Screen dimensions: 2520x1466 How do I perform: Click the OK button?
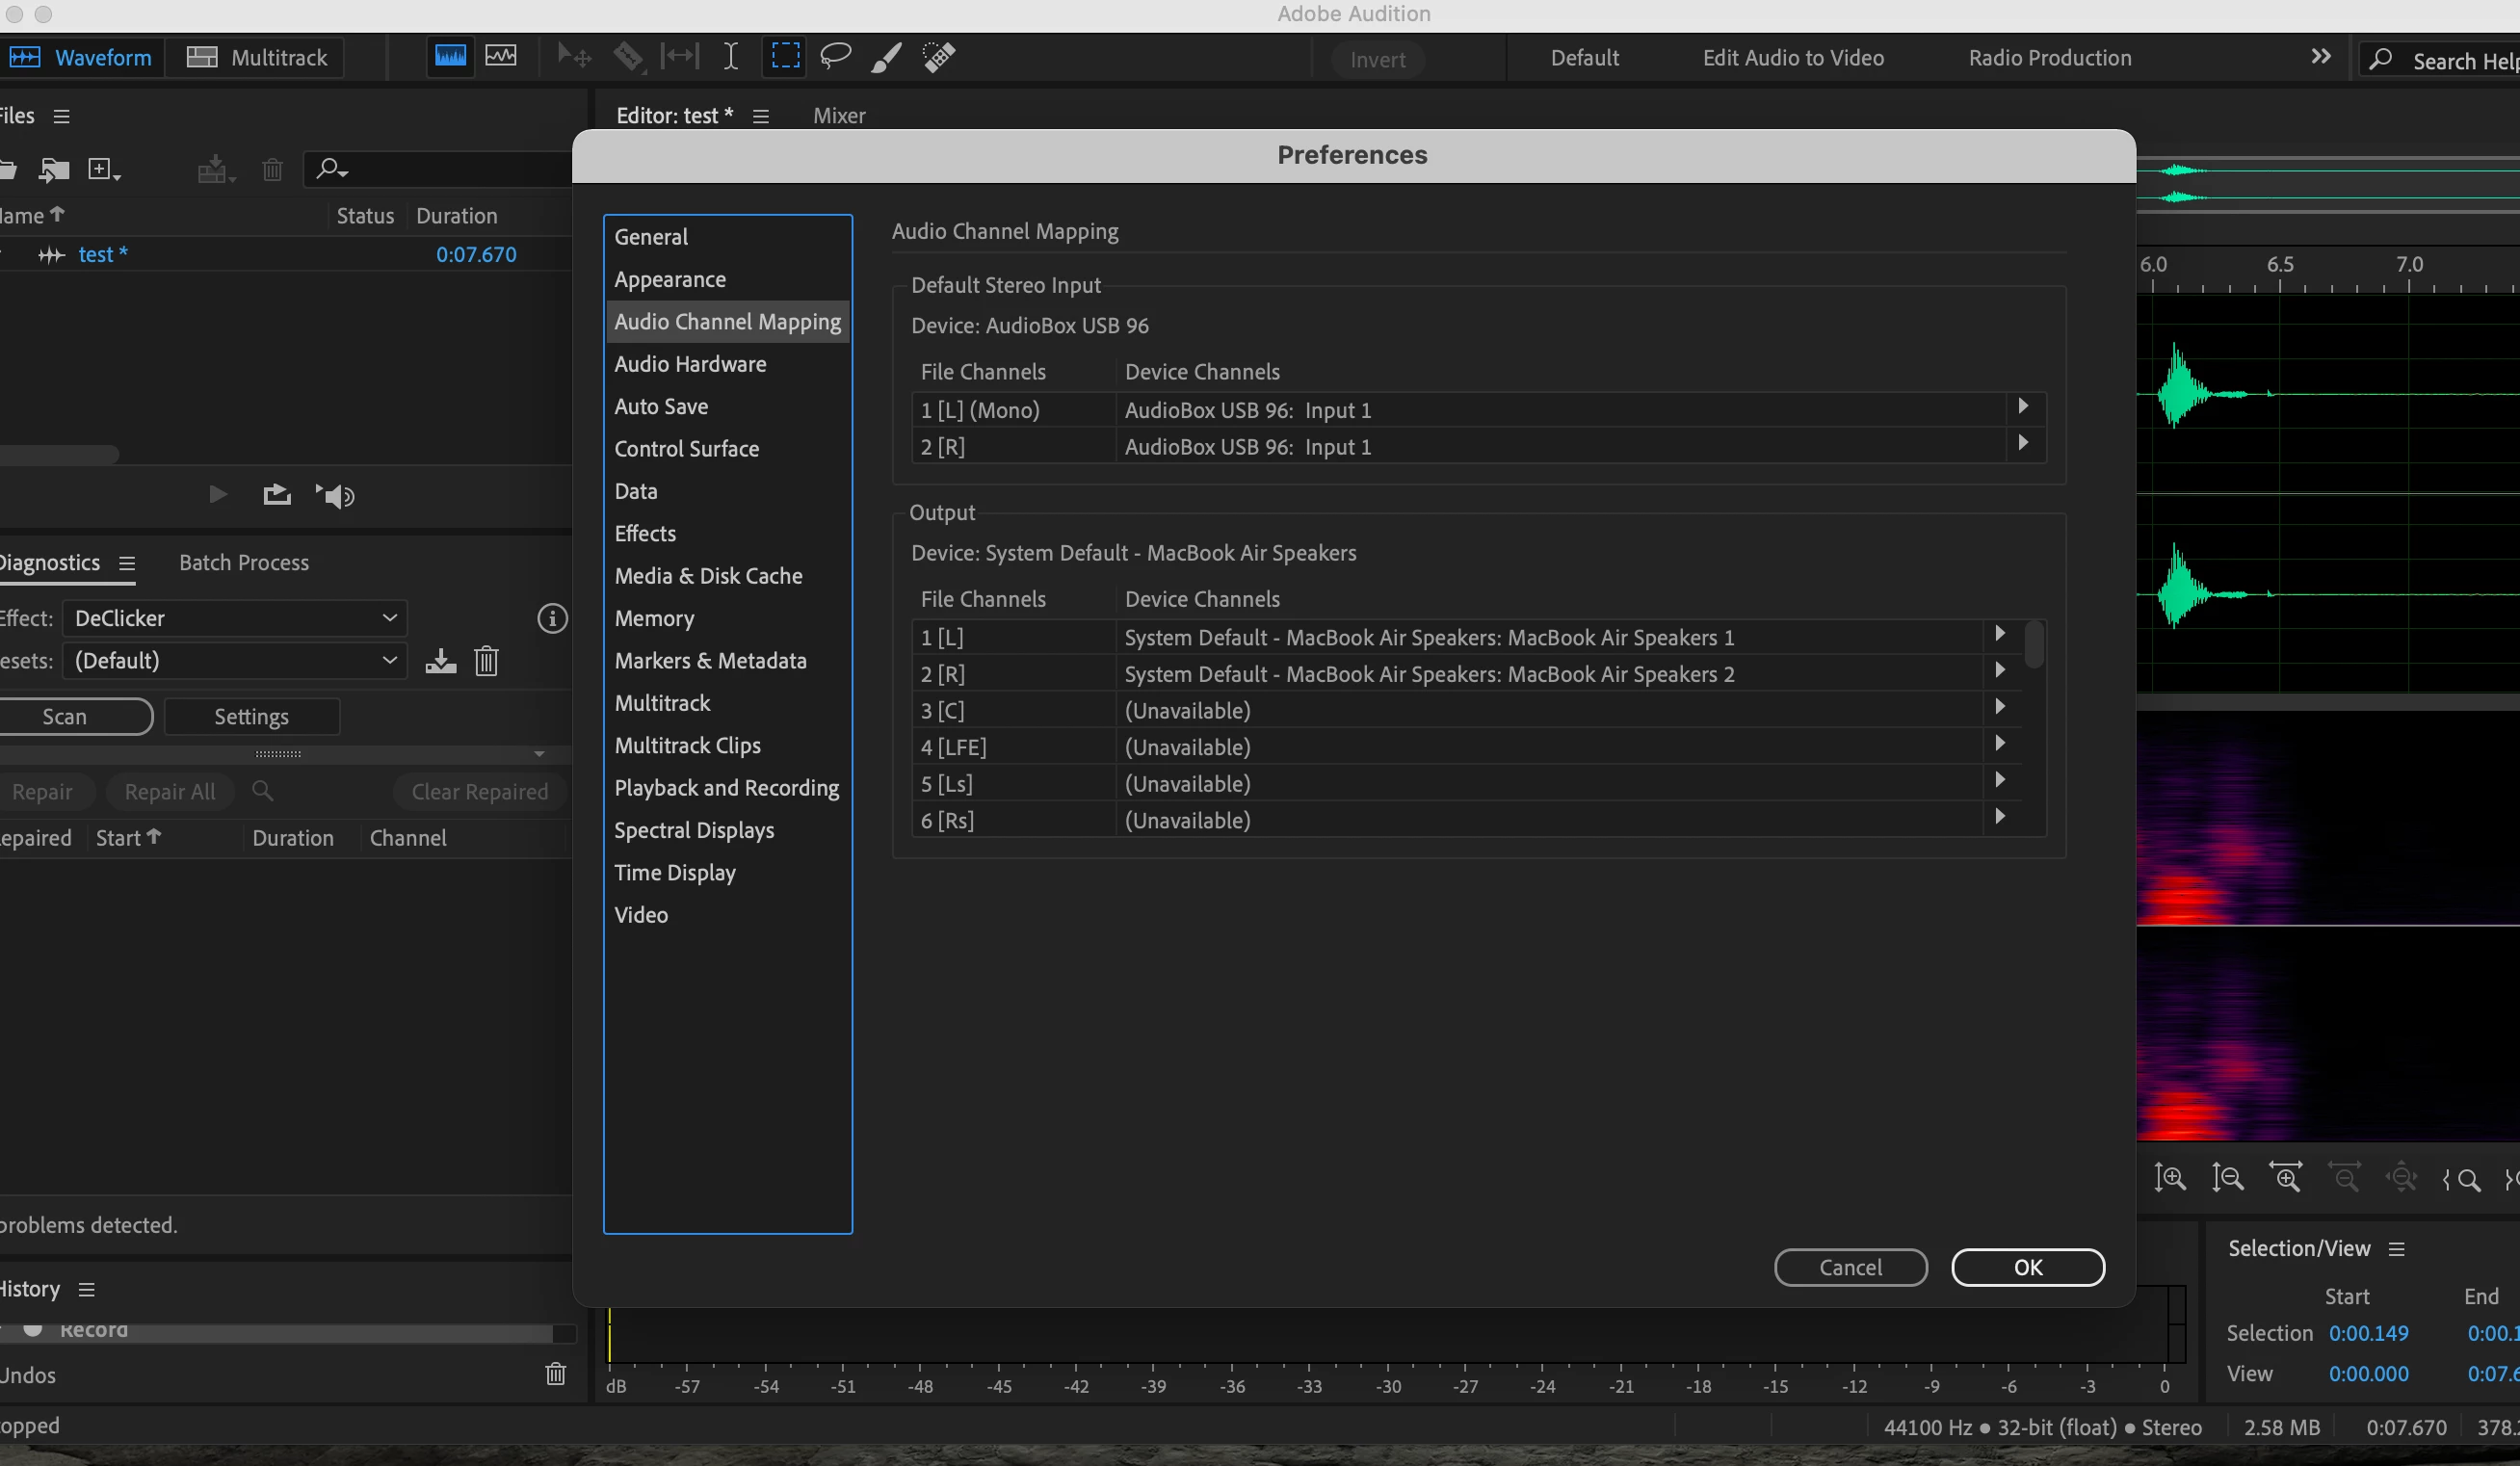pos(2027,1267)
